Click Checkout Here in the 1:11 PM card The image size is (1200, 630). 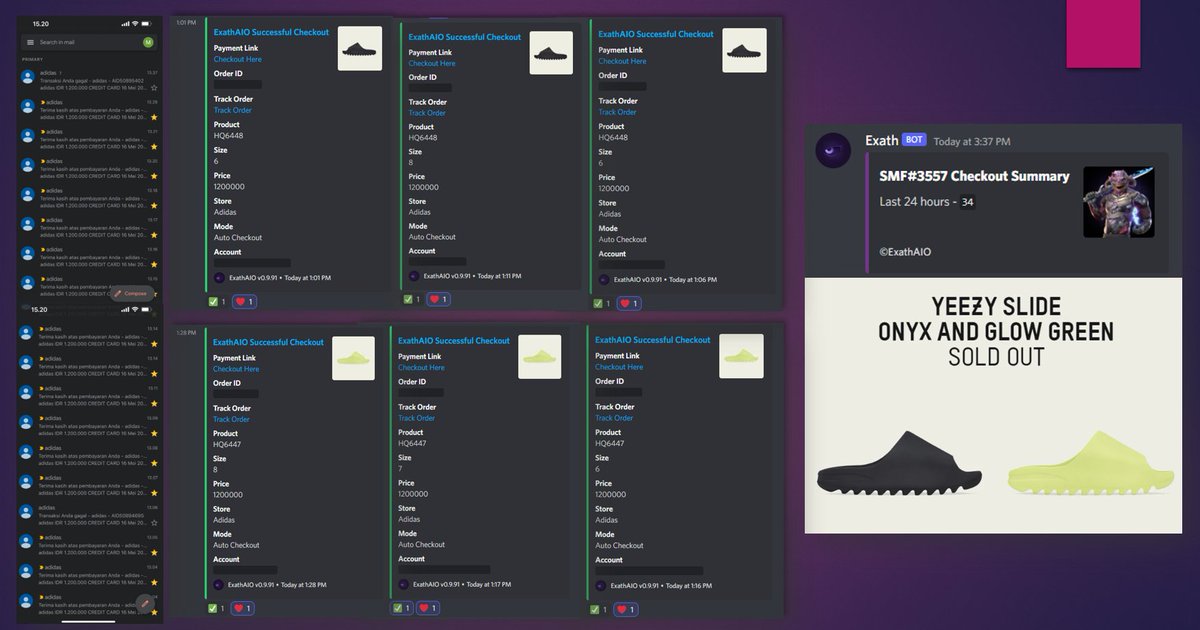point(432,63)
